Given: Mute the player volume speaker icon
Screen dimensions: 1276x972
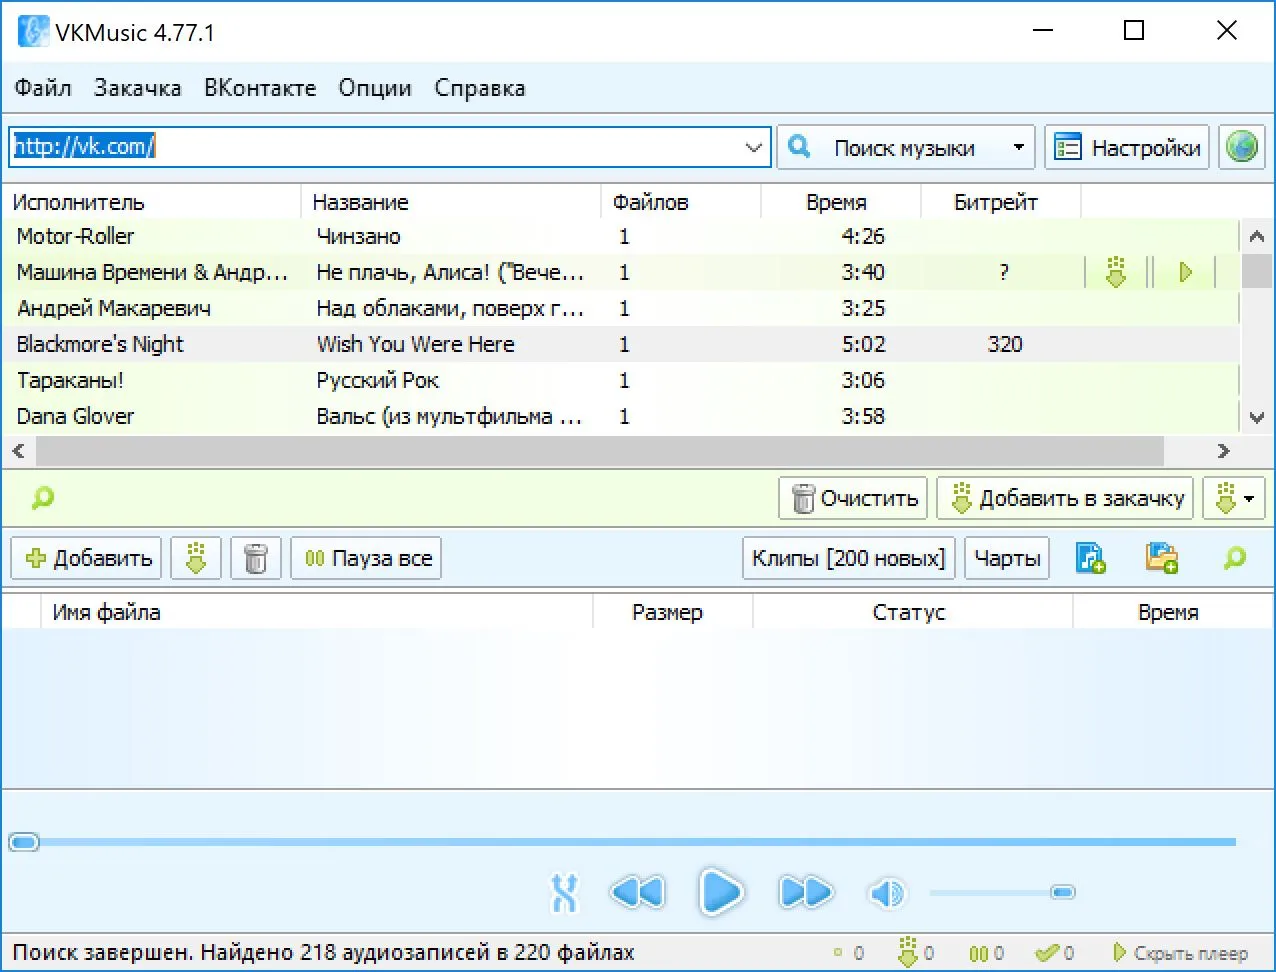Looking at the screenshot, I should tap(886, 892).
